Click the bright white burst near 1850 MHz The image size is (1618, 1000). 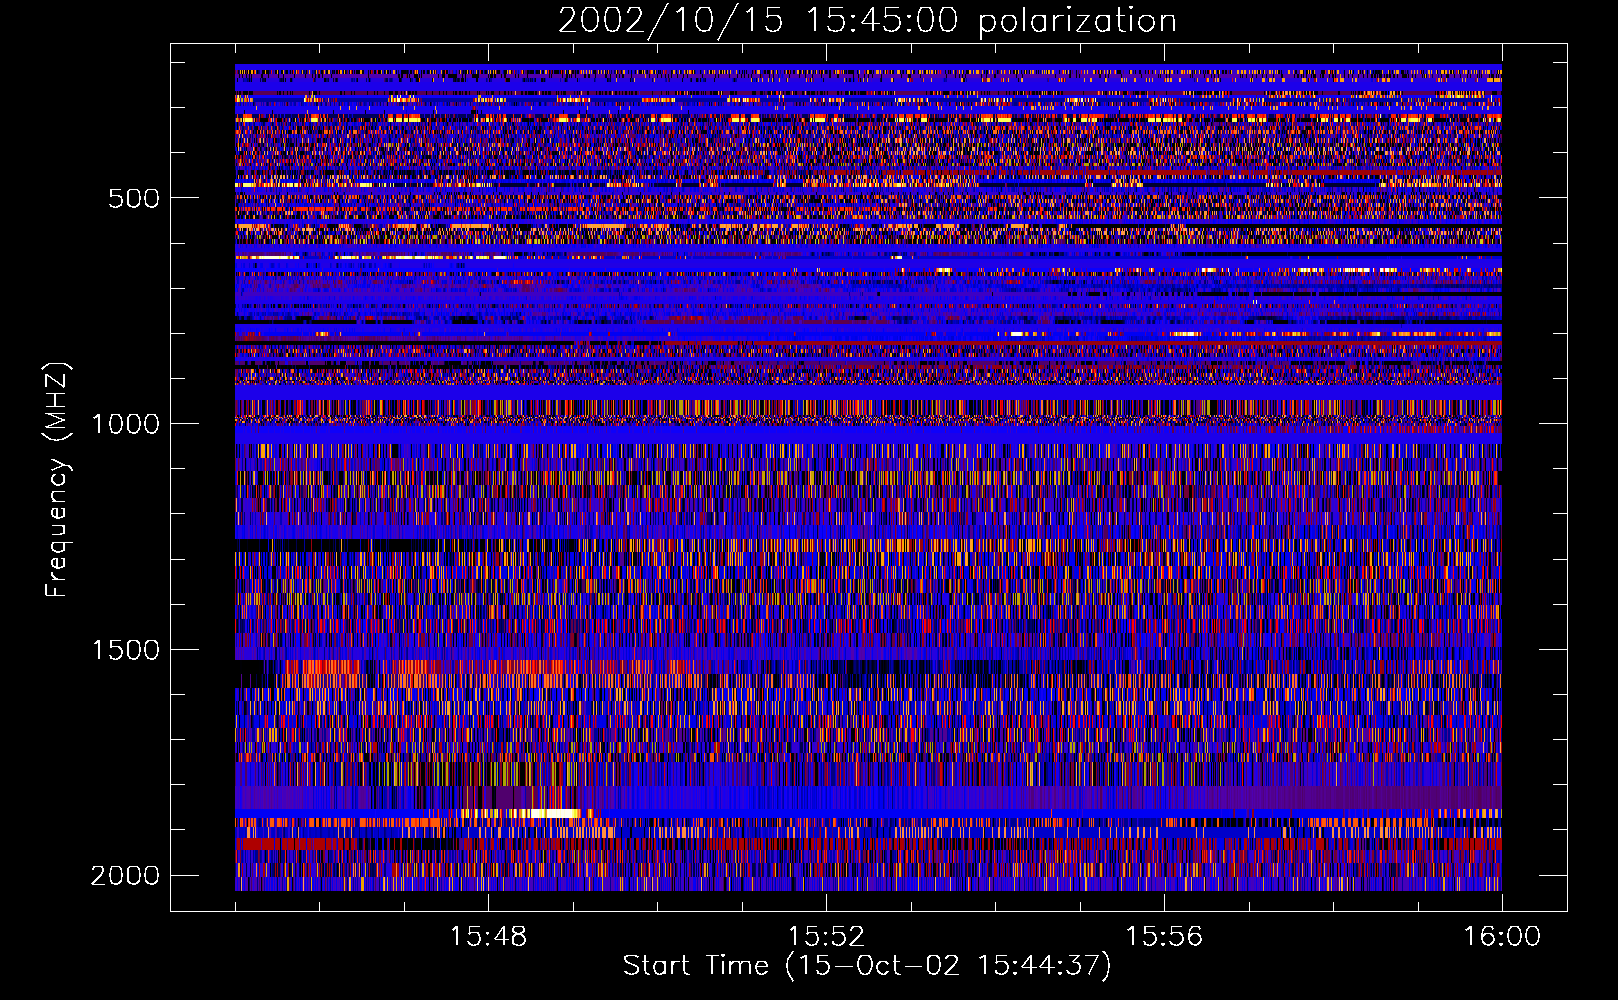(540, 813)
